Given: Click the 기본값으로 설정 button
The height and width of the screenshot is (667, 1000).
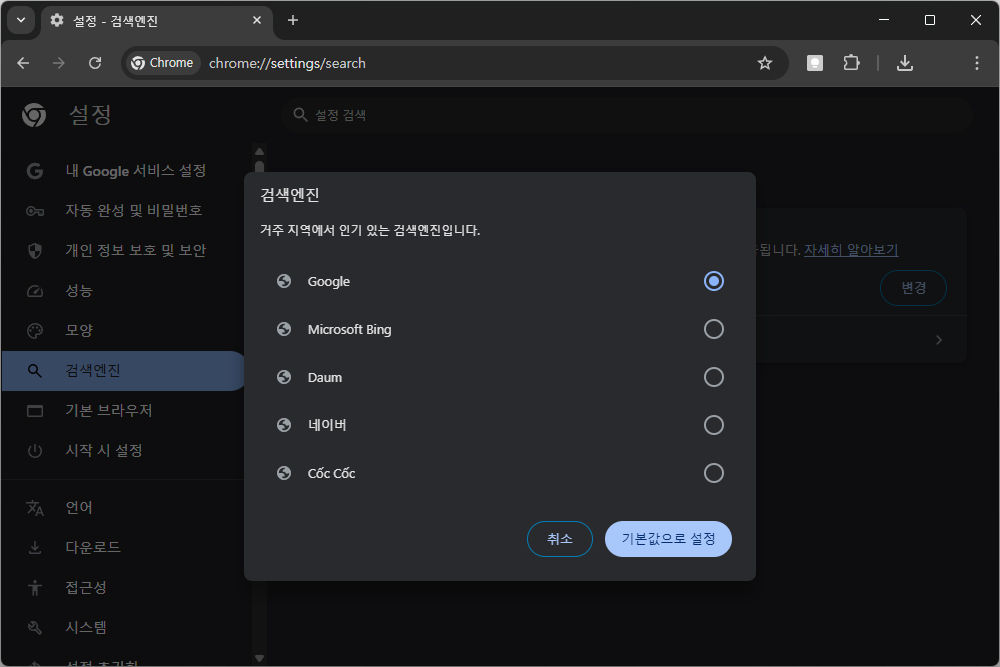Looking at the screenshot, I should (x=668, y=539).
